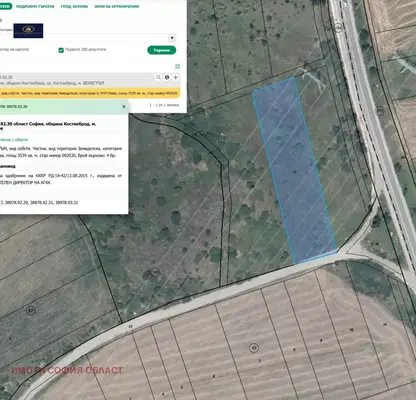Open the ПОДРОБНО ТЪРСЕНЕ tab
This screenshot has height=400, width=416.
pyautogui.click(x=35, y=6)
